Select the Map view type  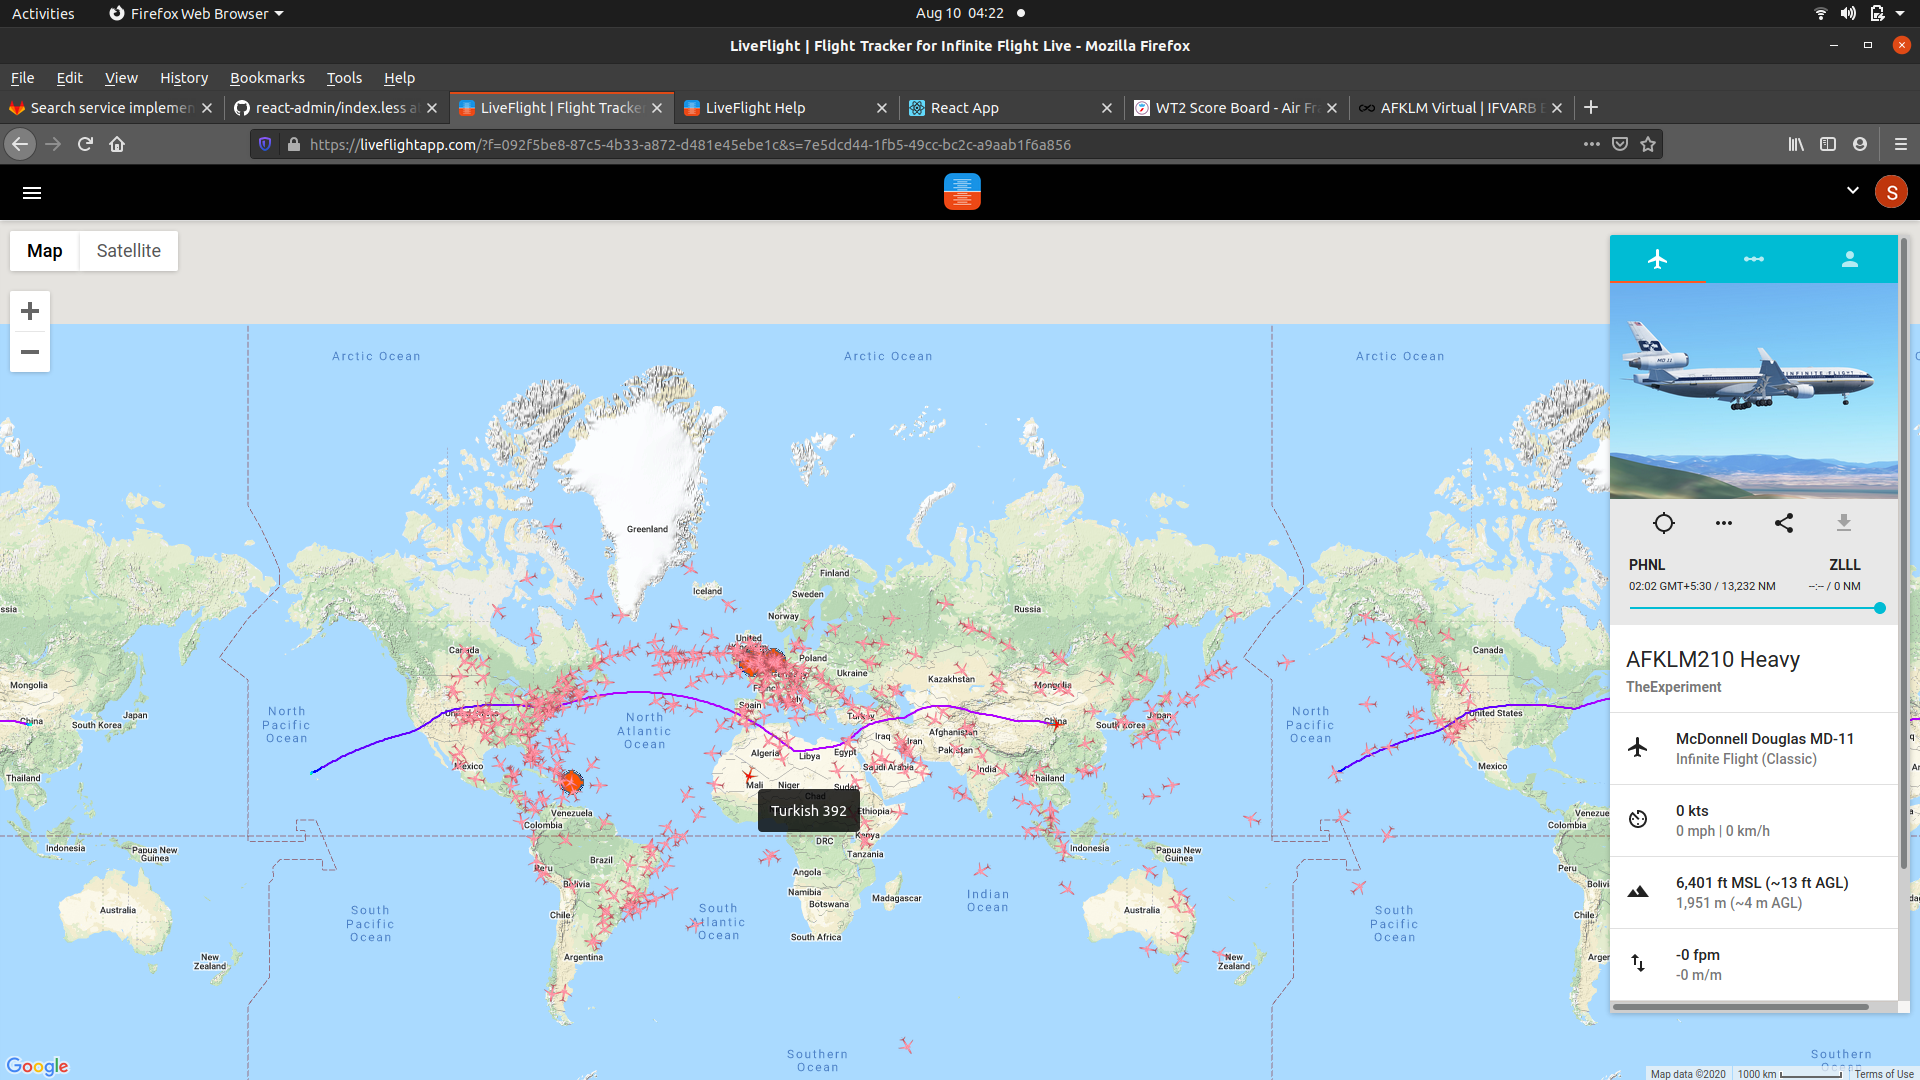pyautogui.click(x=45, y=251)
